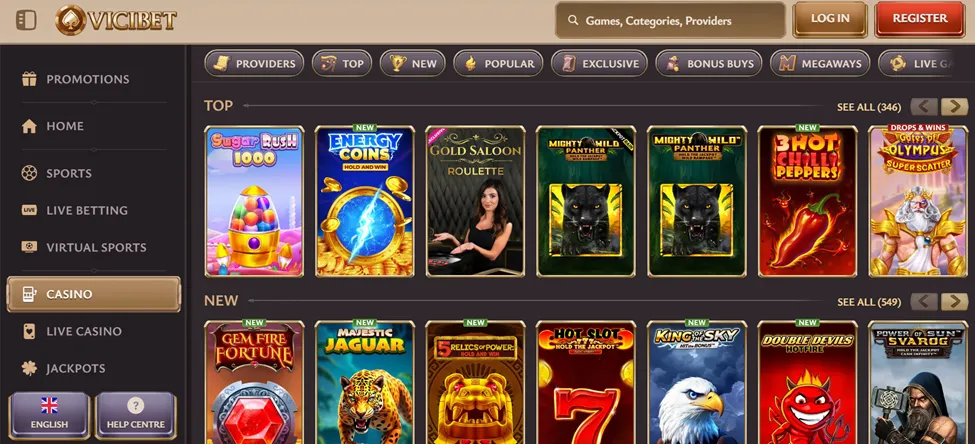Collapse the sidebar using the panel icon
Viewport: 975px width, 444px height.
[26, 20]
